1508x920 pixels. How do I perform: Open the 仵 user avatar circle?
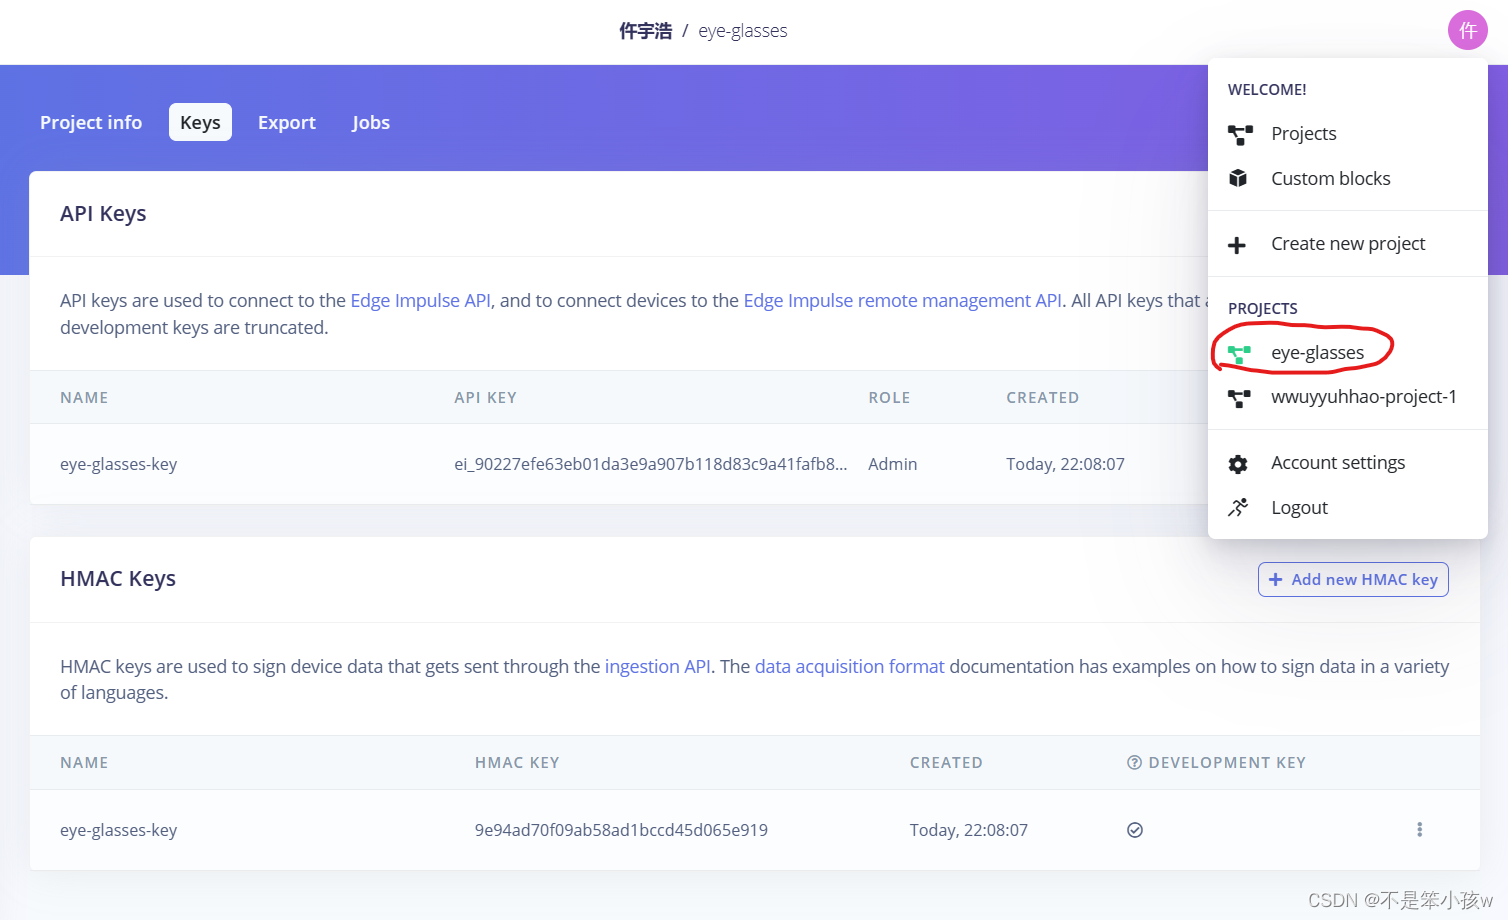1467,30
